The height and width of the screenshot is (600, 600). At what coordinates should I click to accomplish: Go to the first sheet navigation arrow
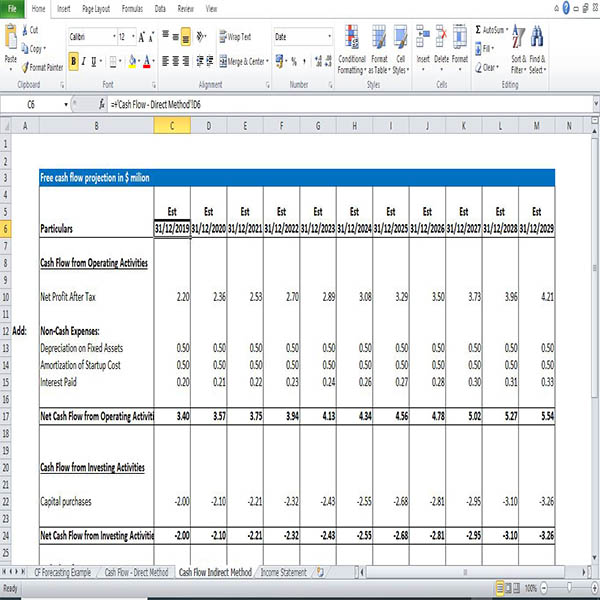point(4,572)
